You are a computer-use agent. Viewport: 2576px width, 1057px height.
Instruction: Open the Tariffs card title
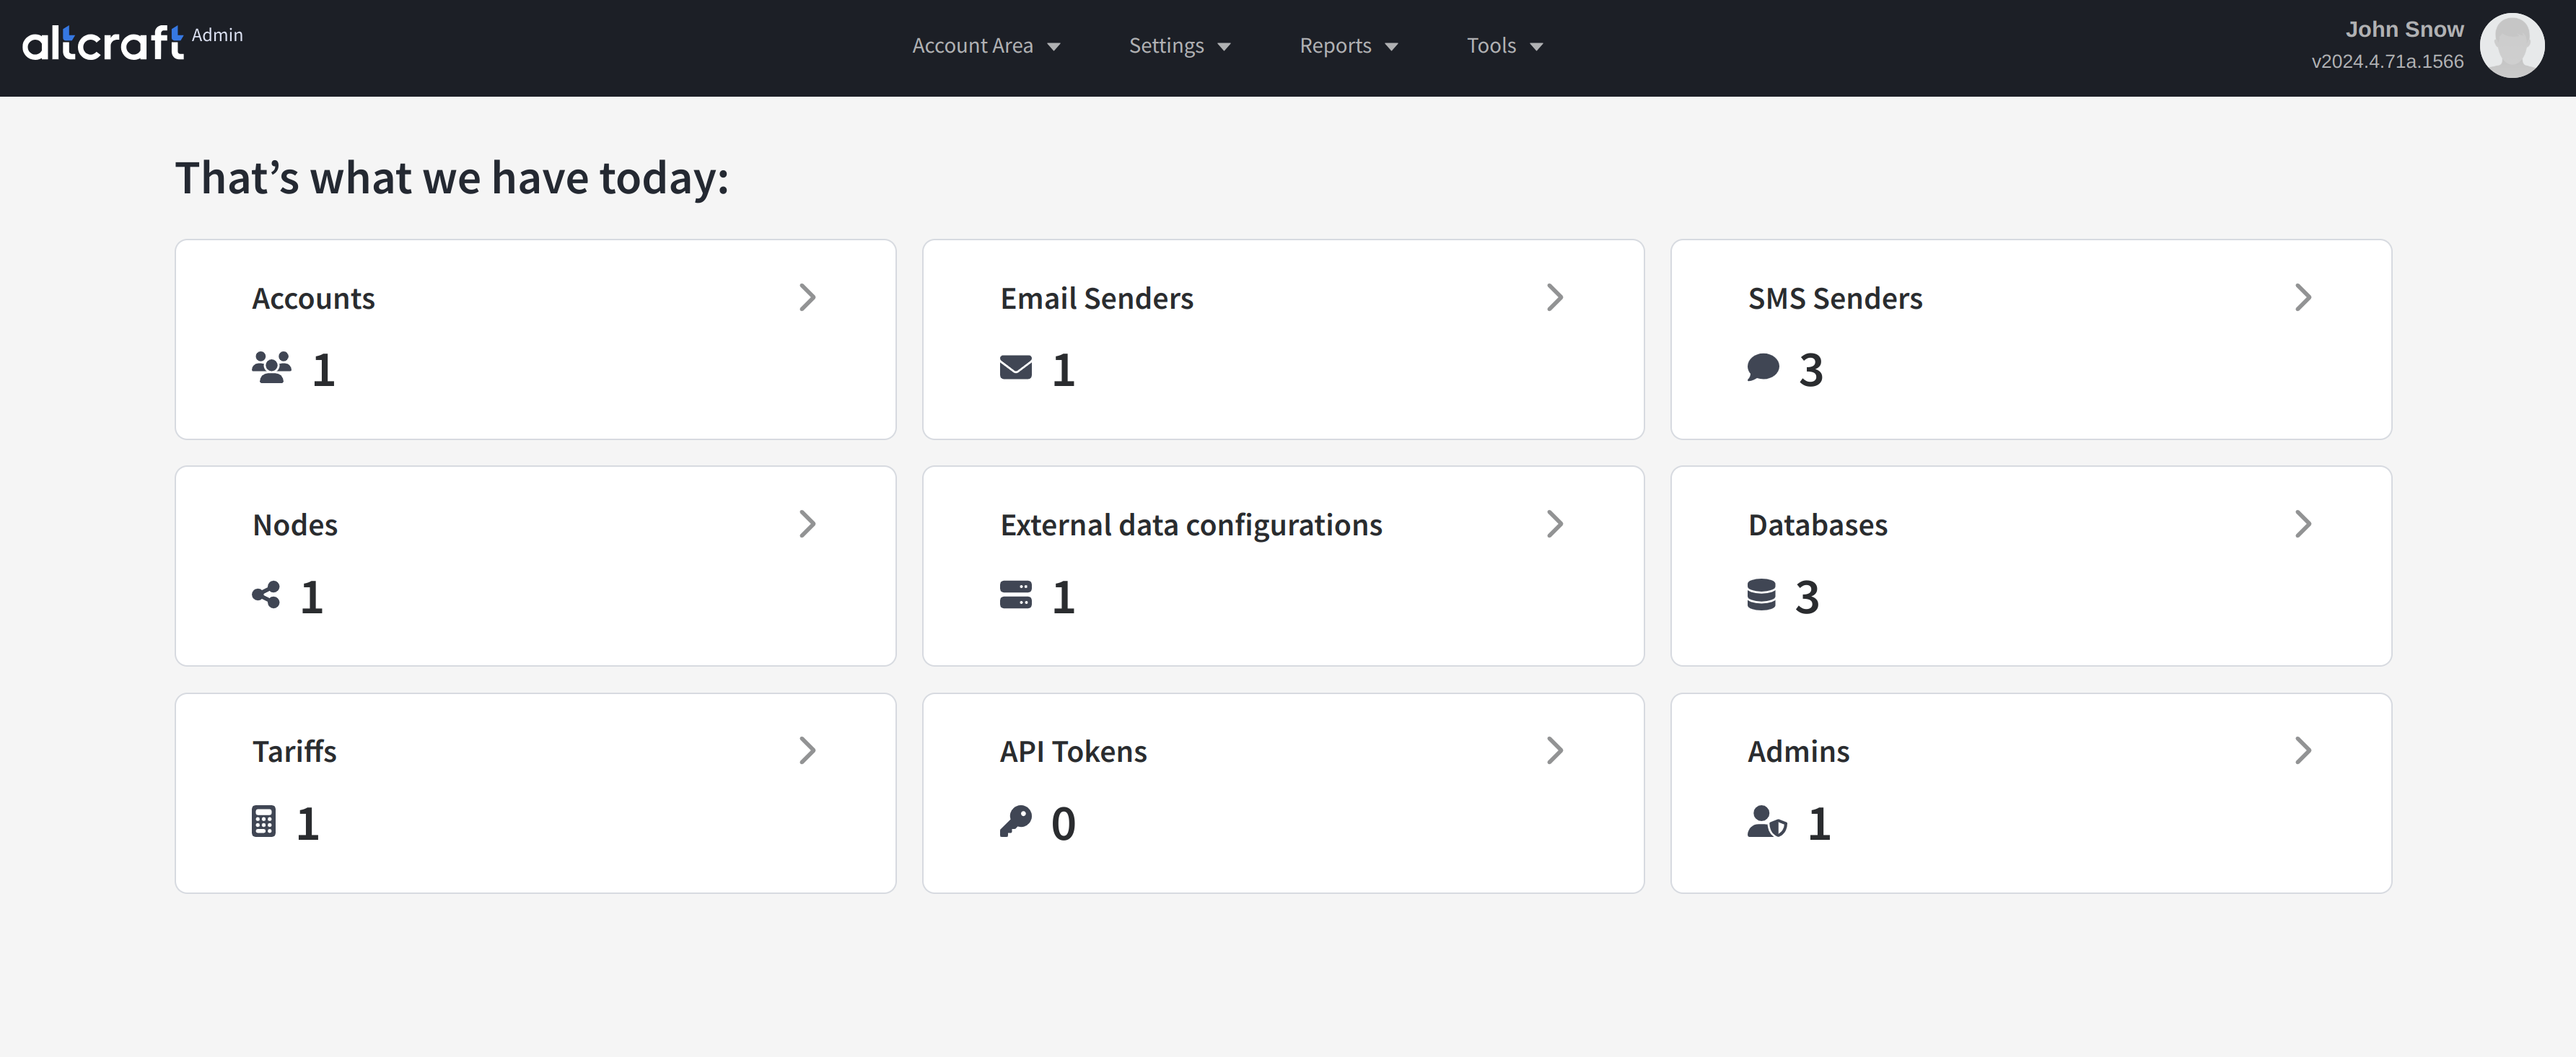point(294,752)
